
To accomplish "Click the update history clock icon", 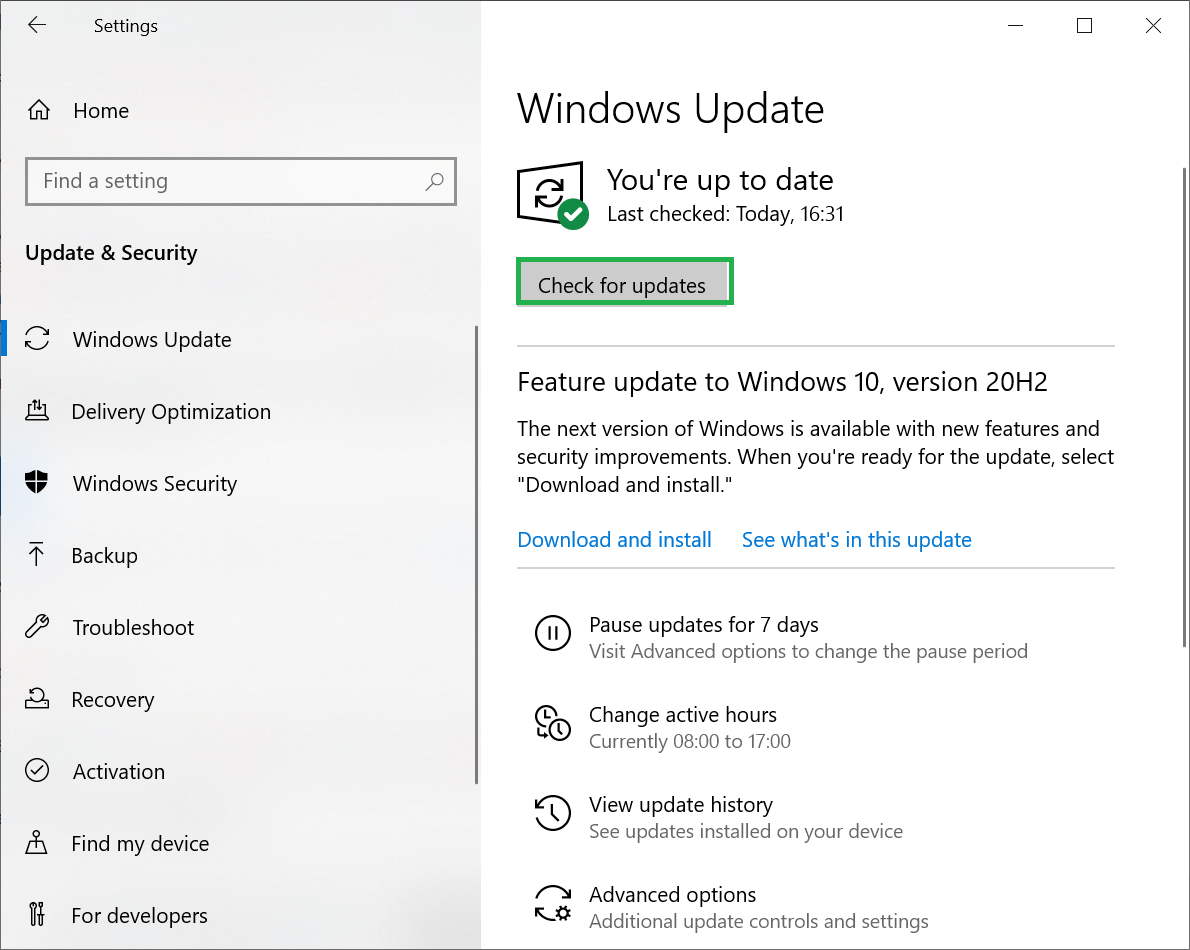I will point(552,813).
